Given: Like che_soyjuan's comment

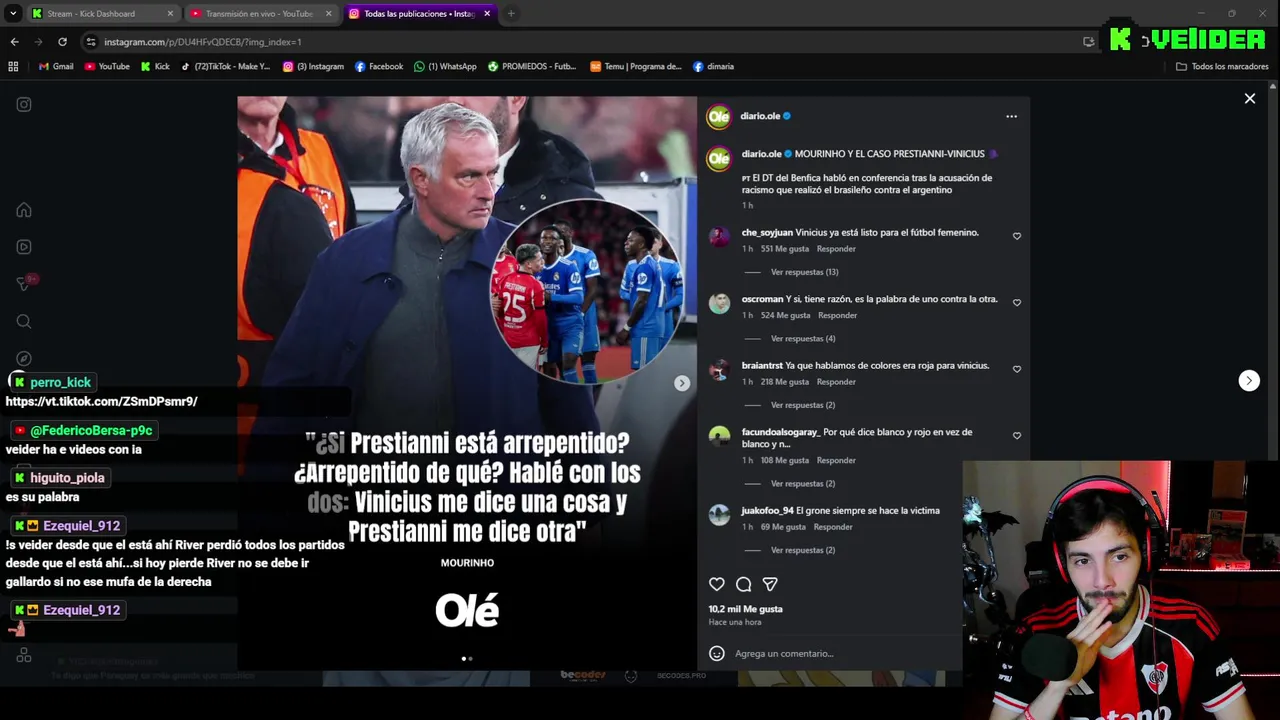Looking at the screenshot, I should (x=1017, y=236).
